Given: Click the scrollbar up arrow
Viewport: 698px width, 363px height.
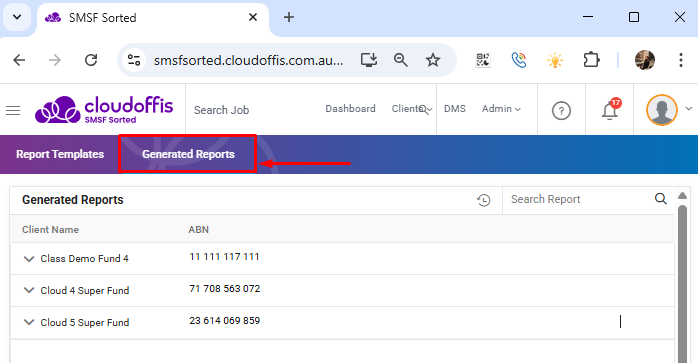Looking at the screenshot, I should point(682,196).
